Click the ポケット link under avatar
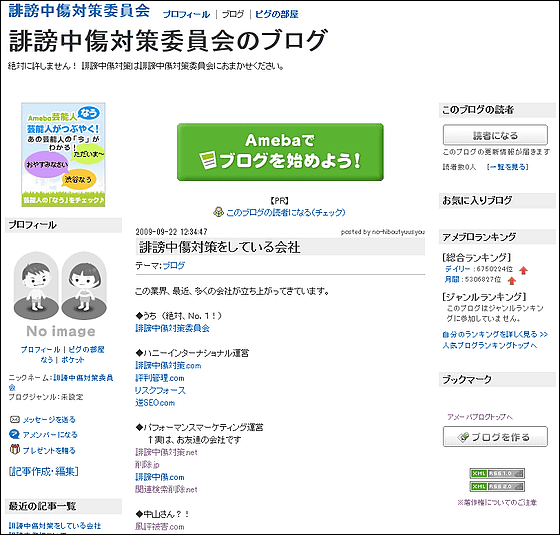The image size is (560, 535). click(72, 360)
